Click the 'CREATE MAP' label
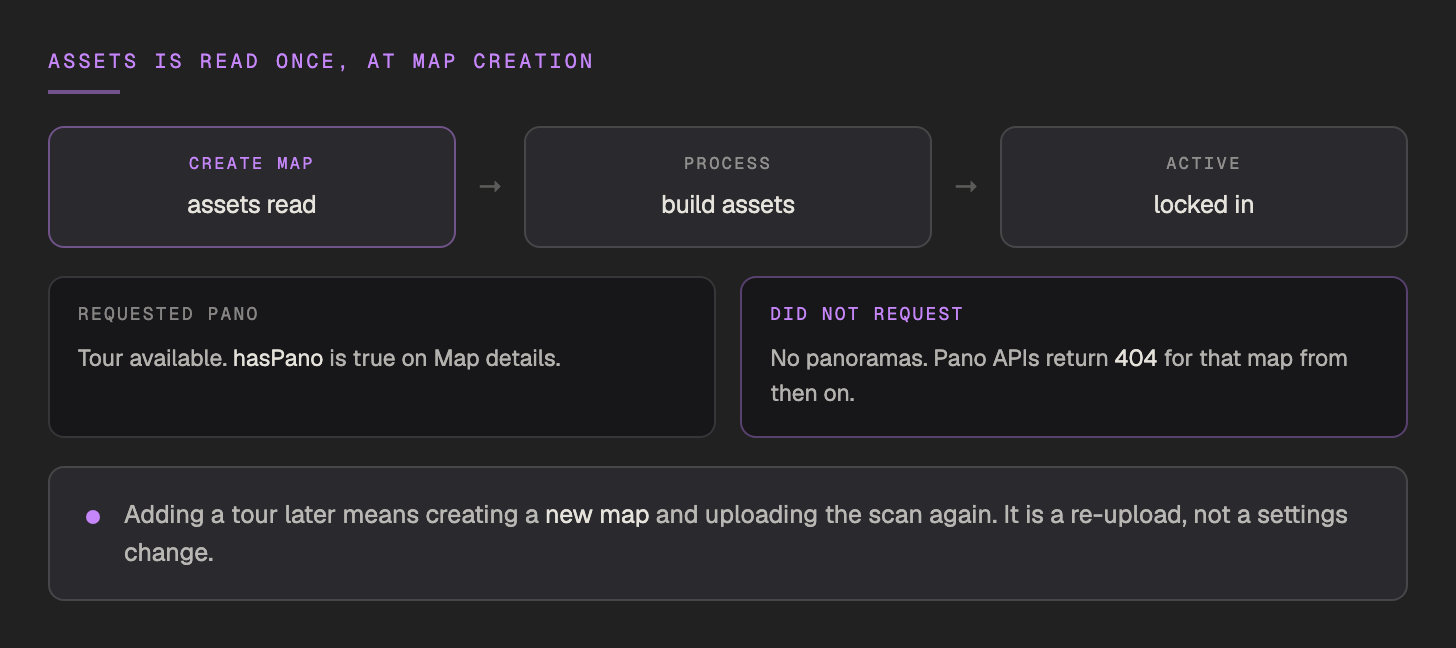Viewport: 1456px width, 648px height. 252,163
